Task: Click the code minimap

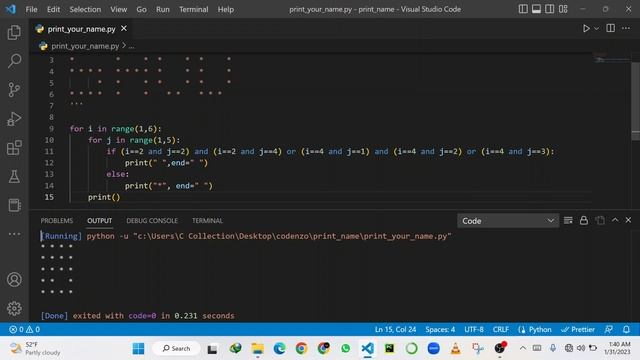Action: (611, 59)
